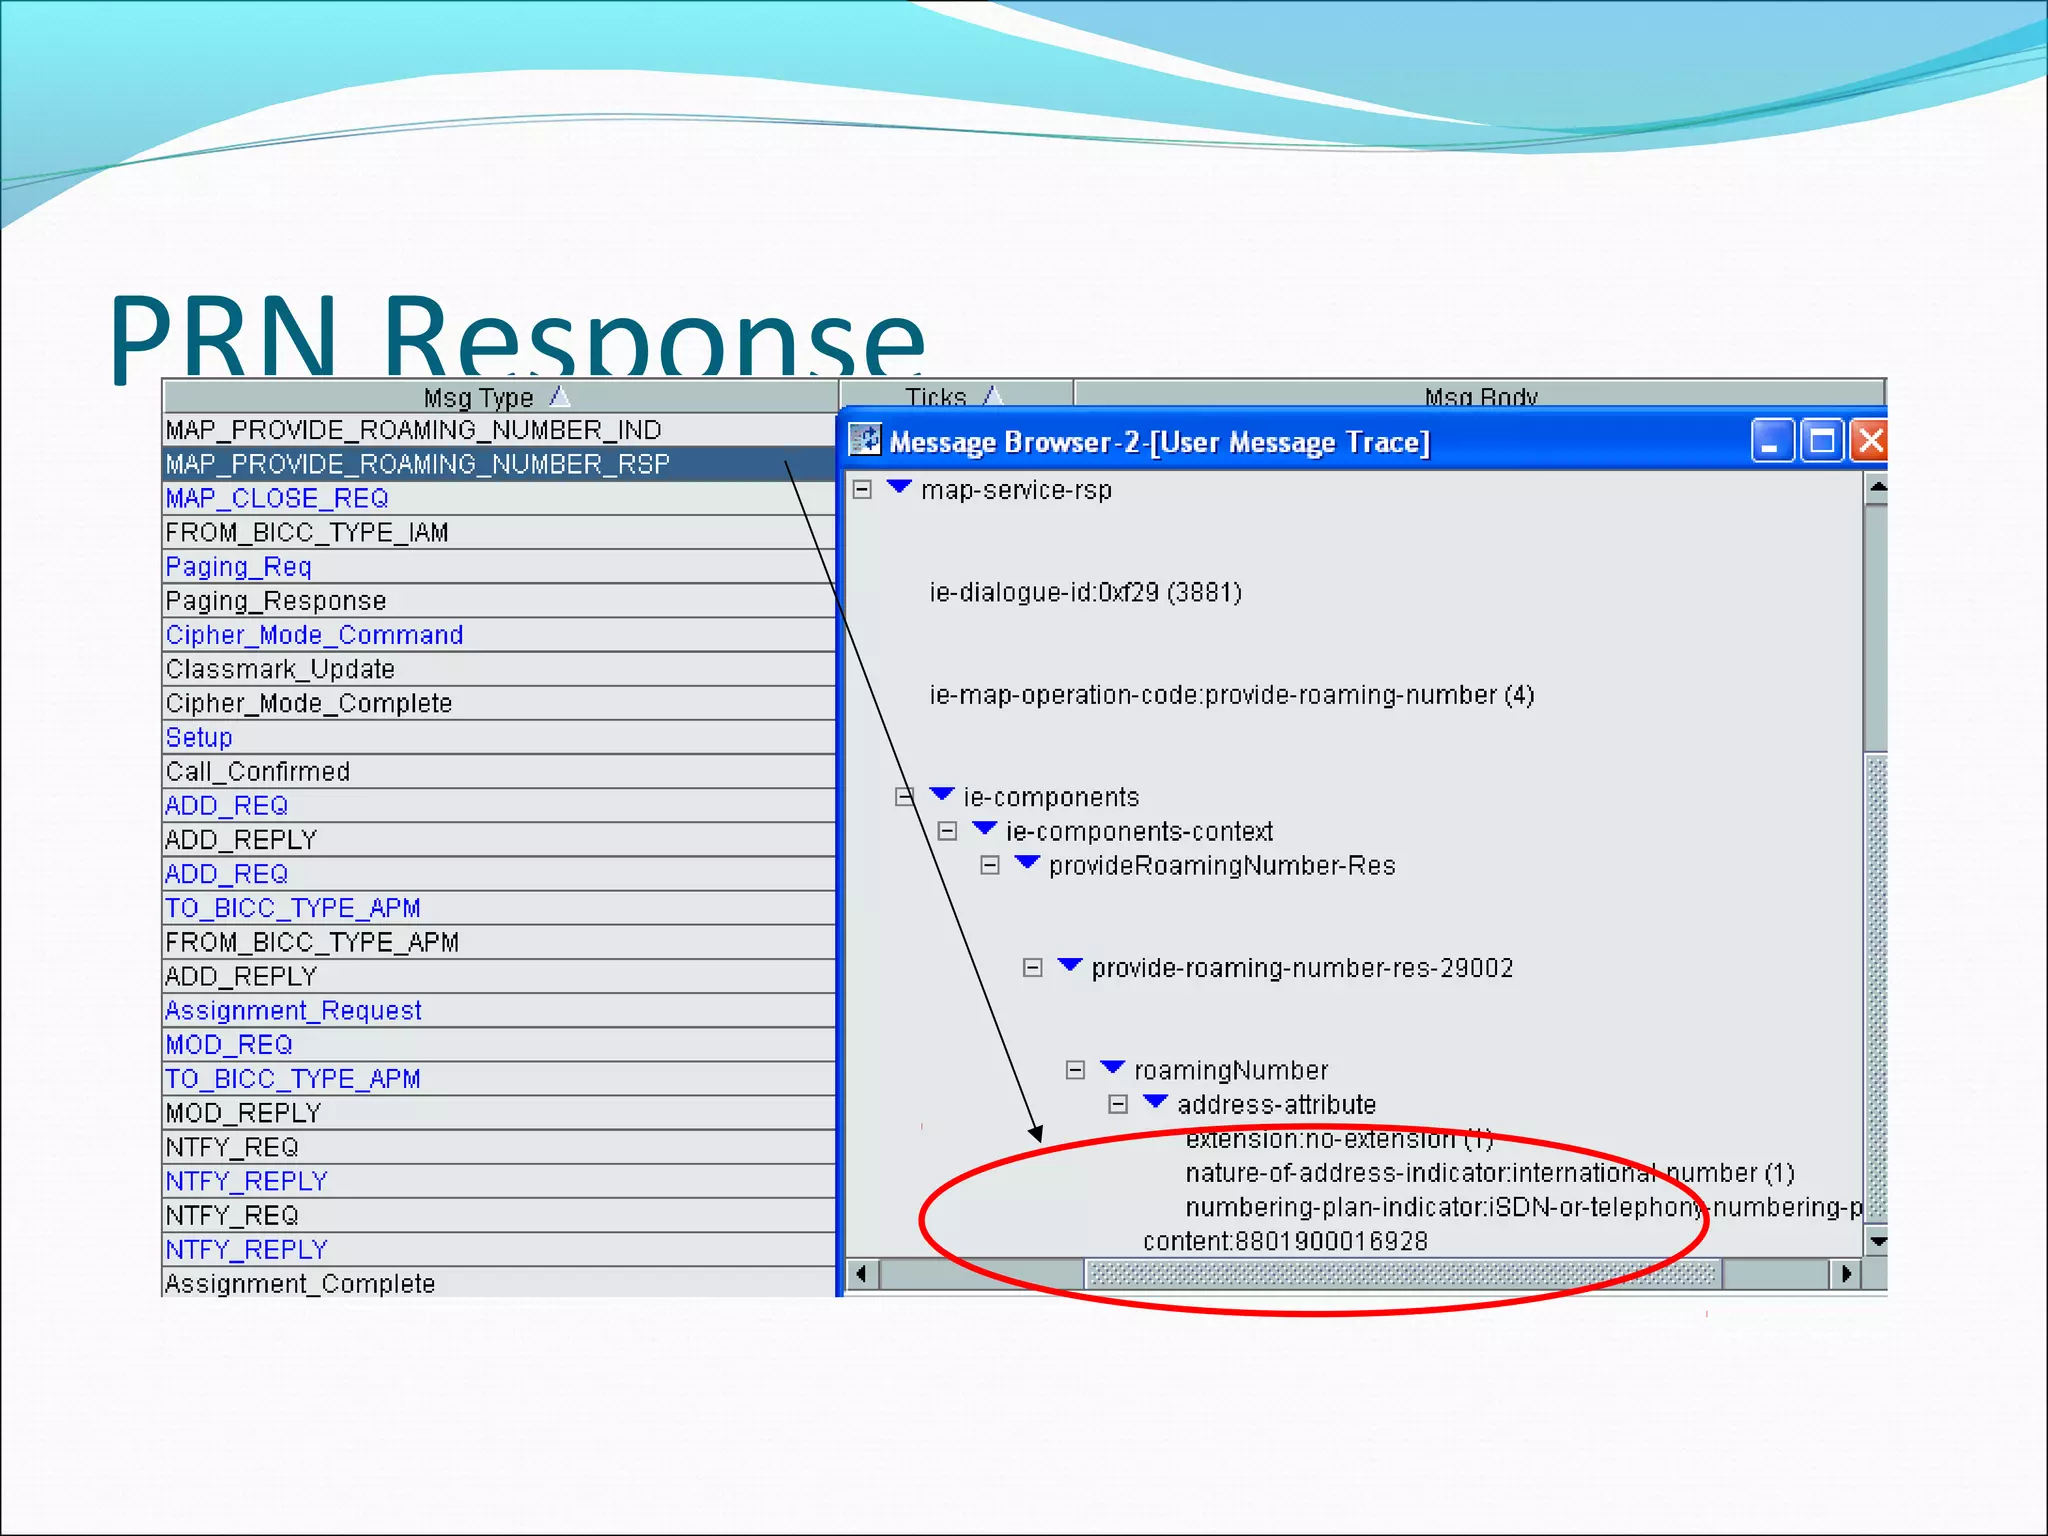Click vertical scrollbar down arrow in Message Browser
2048x1536 pixels.
point(1877,1241)
